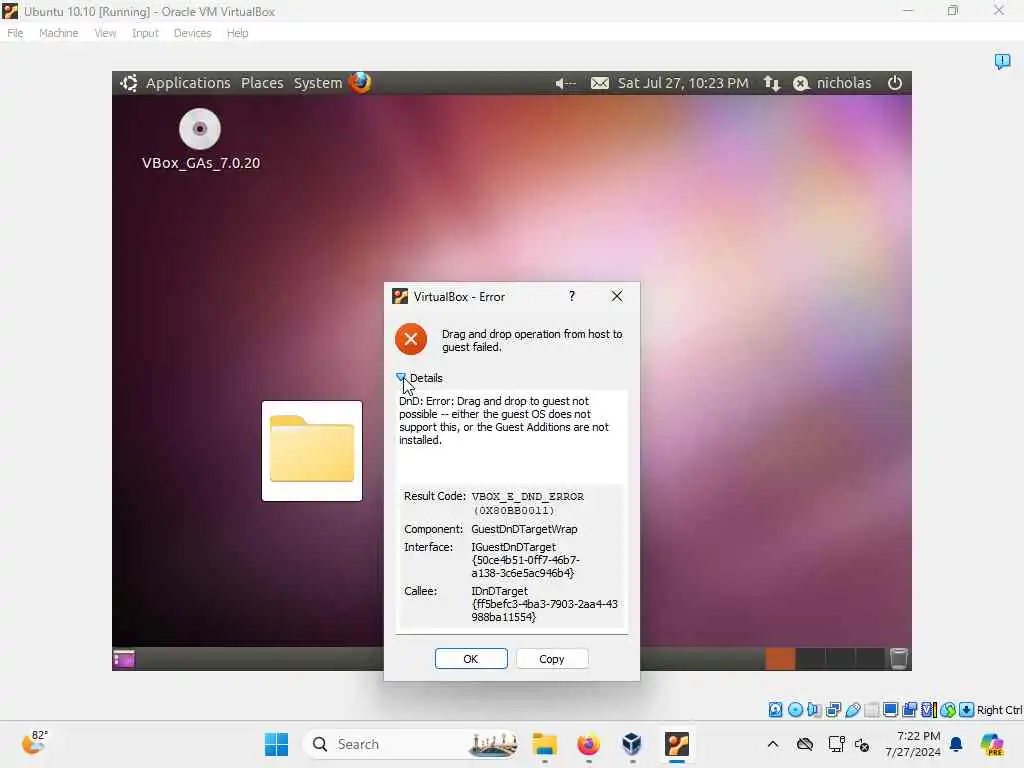Open the Help menu
The width and height of the screenshot is (1024, 768).
tap(238, 33)
